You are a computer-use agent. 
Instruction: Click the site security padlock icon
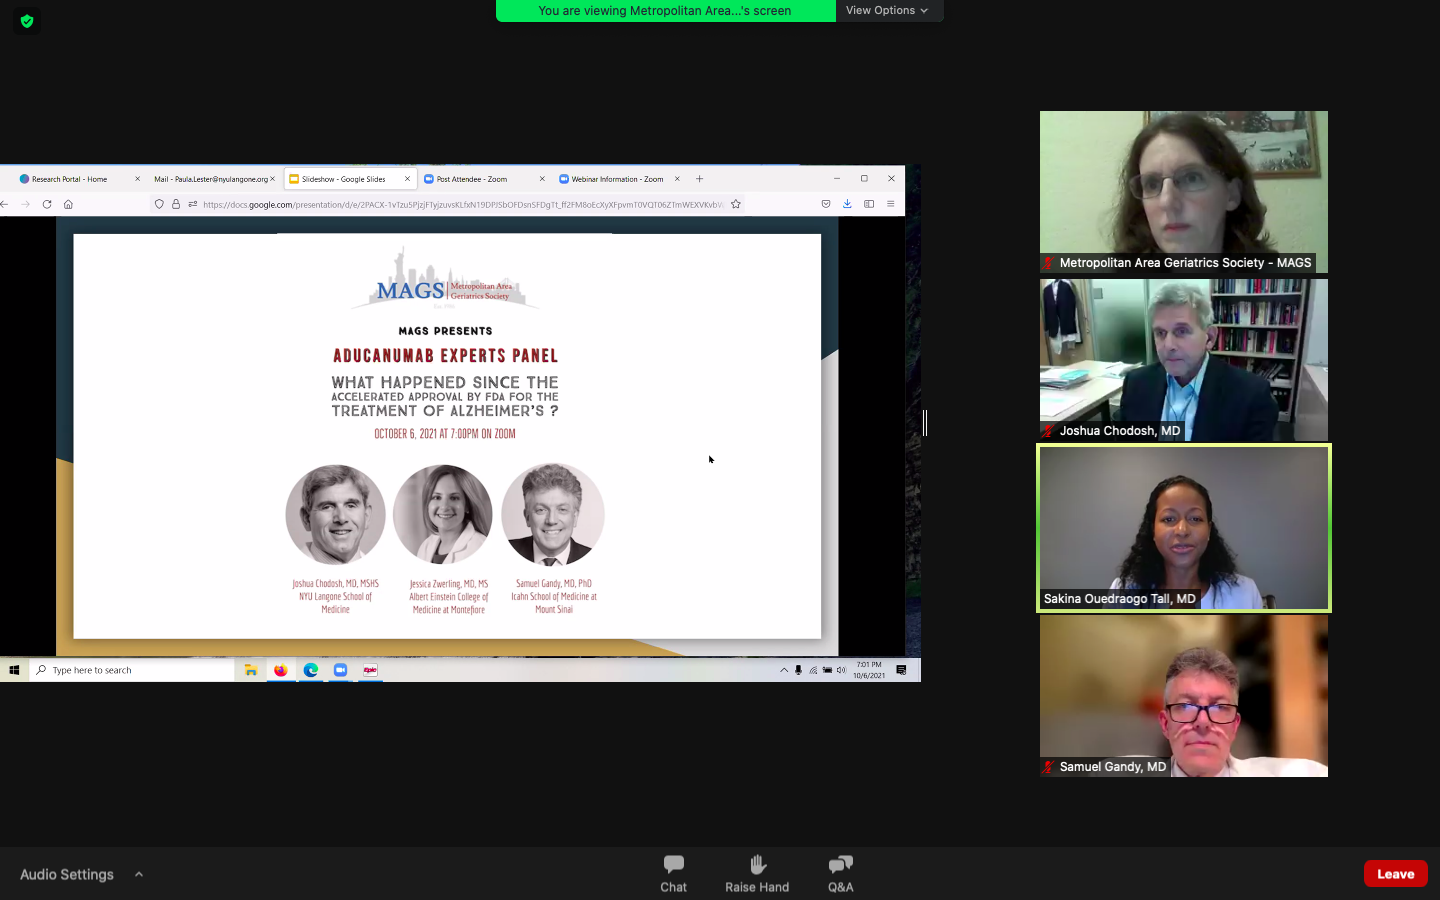tap(176, 204)
